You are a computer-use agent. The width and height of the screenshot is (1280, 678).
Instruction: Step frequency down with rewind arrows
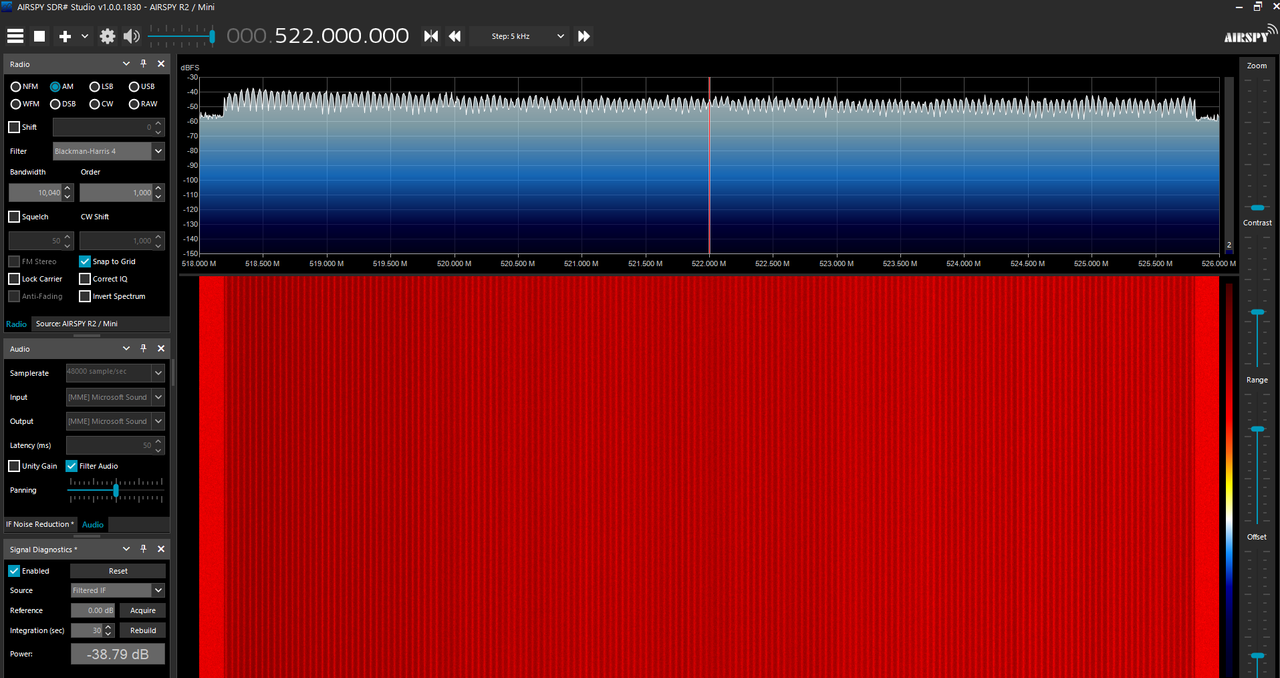[454, 36]
